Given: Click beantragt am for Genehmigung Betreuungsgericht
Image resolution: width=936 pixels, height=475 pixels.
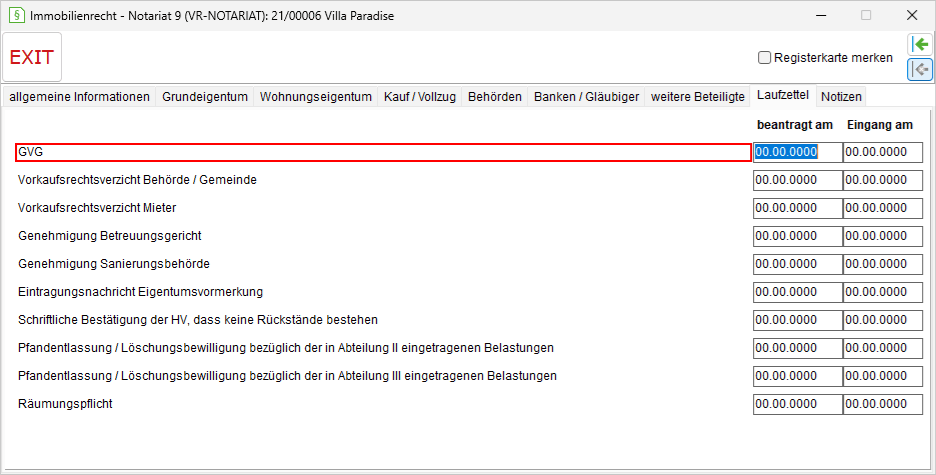Looking at the screenshot, I should 798,236.
